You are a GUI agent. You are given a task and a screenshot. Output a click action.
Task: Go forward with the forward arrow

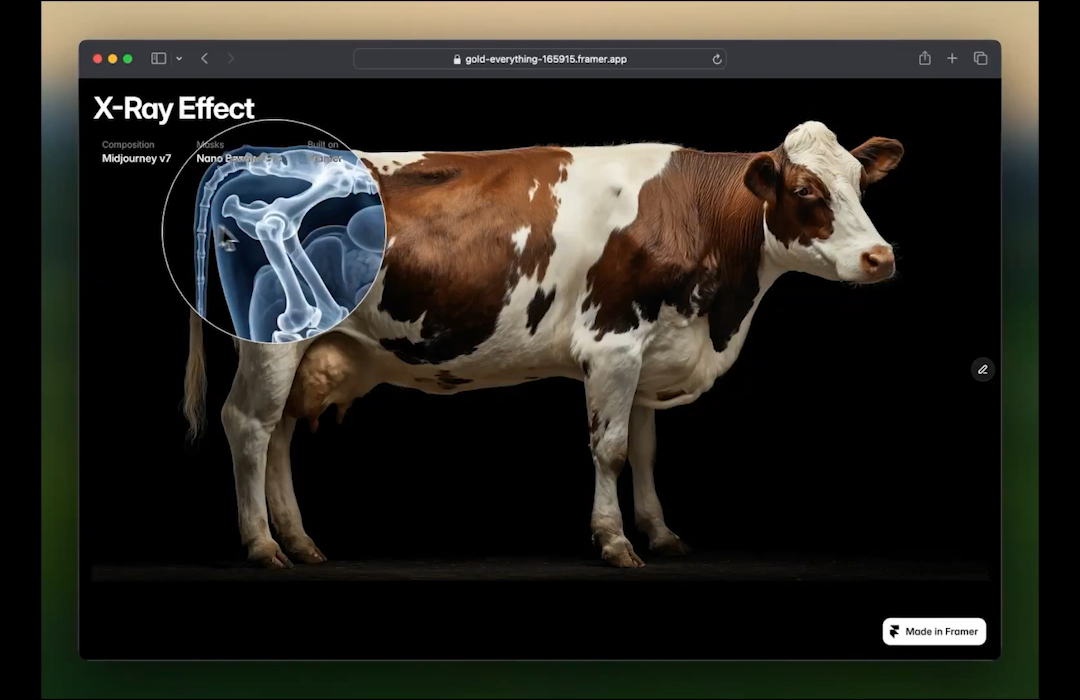[231, 59]
